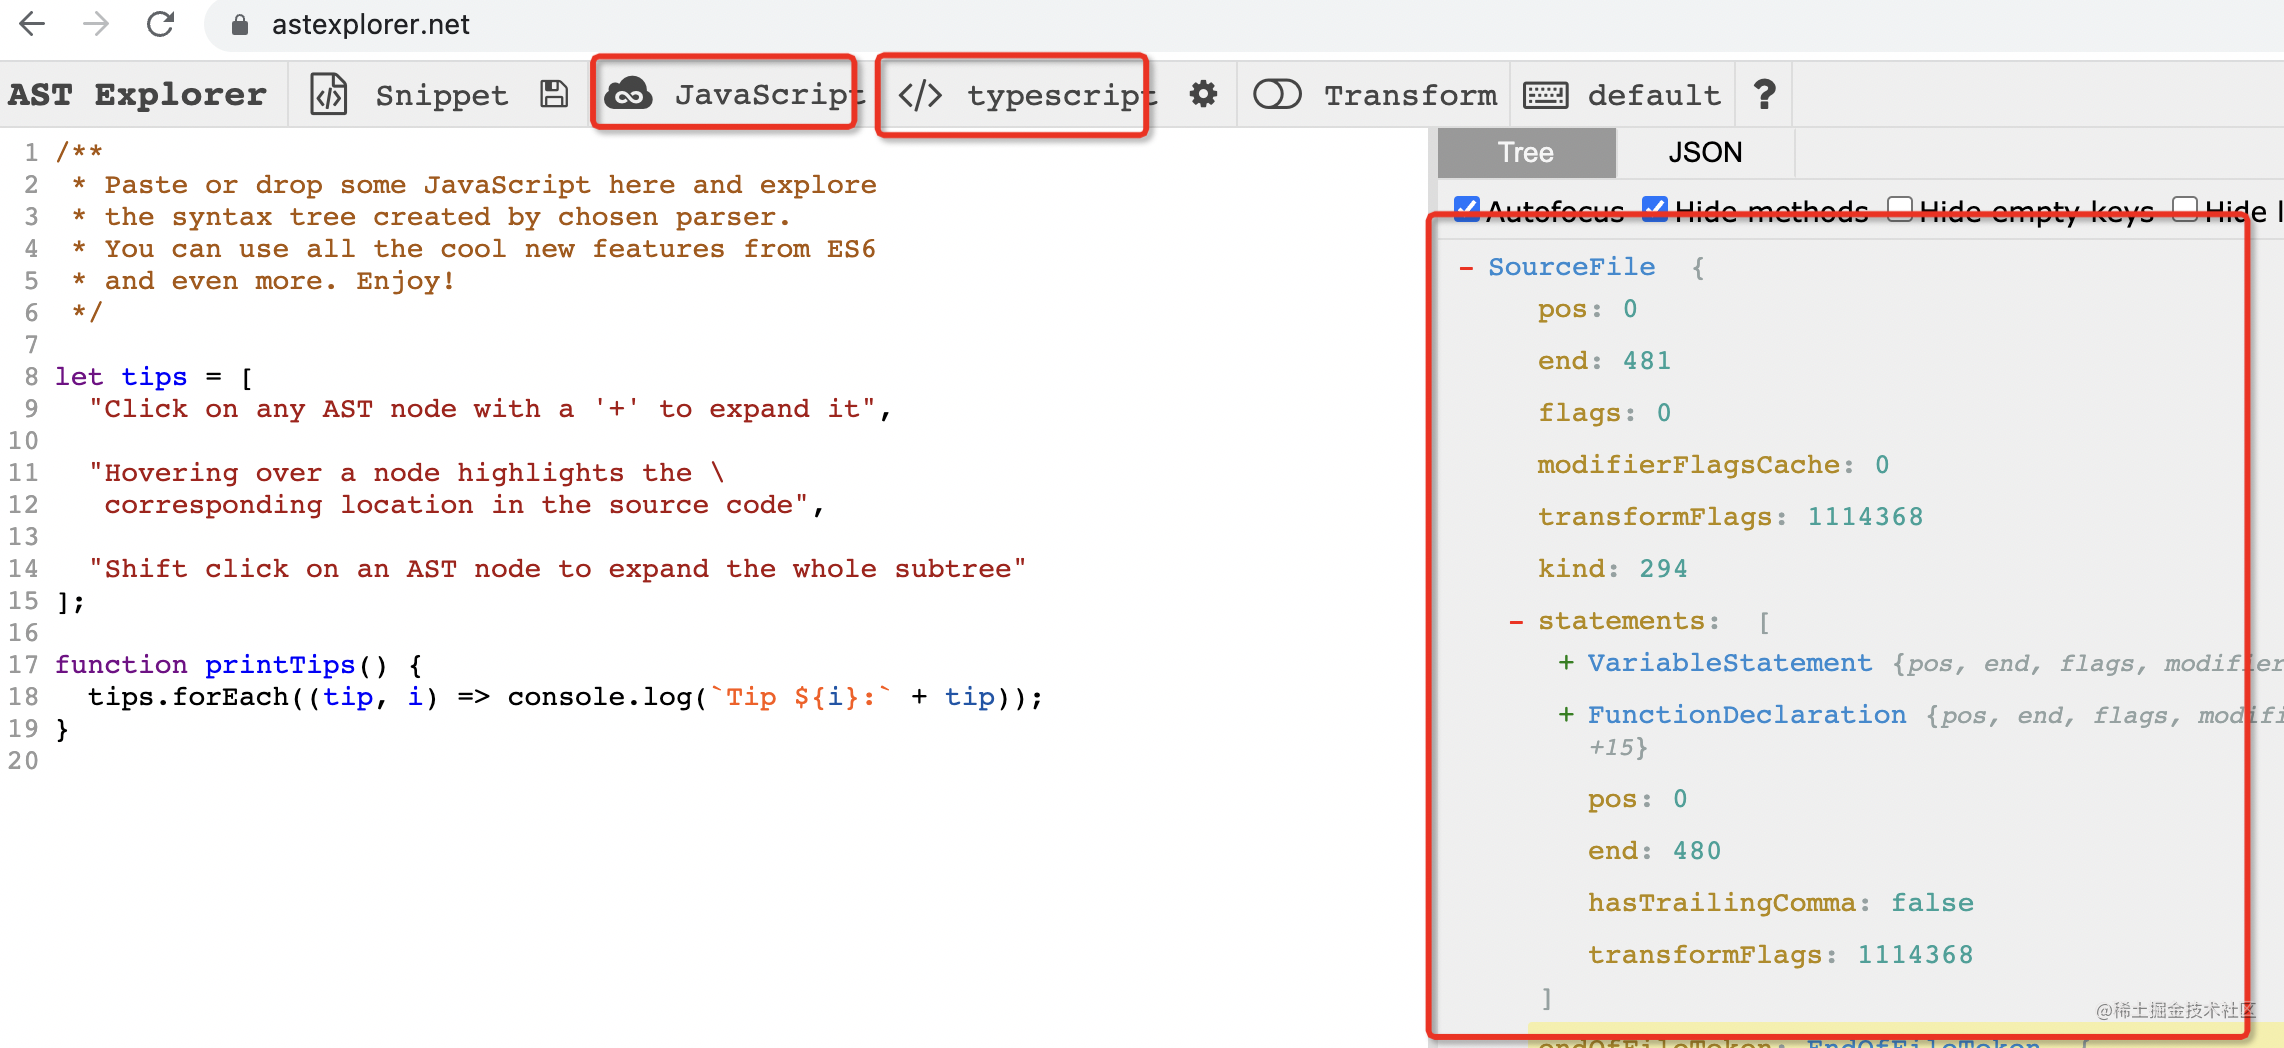Click the Snippet code file icon
Viewport: 2284px width, 1048px height.
(x=328, y=95)
